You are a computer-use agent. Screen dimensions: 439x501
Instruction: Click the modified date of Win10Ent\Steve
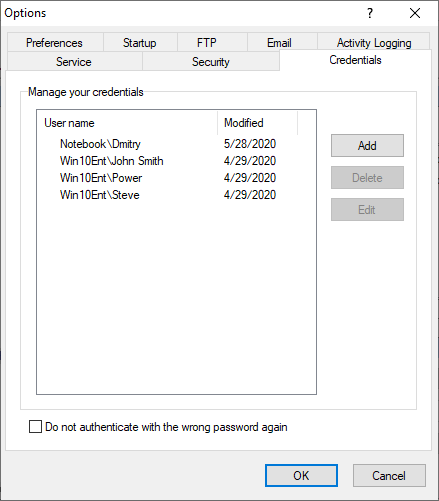(250, 195)
